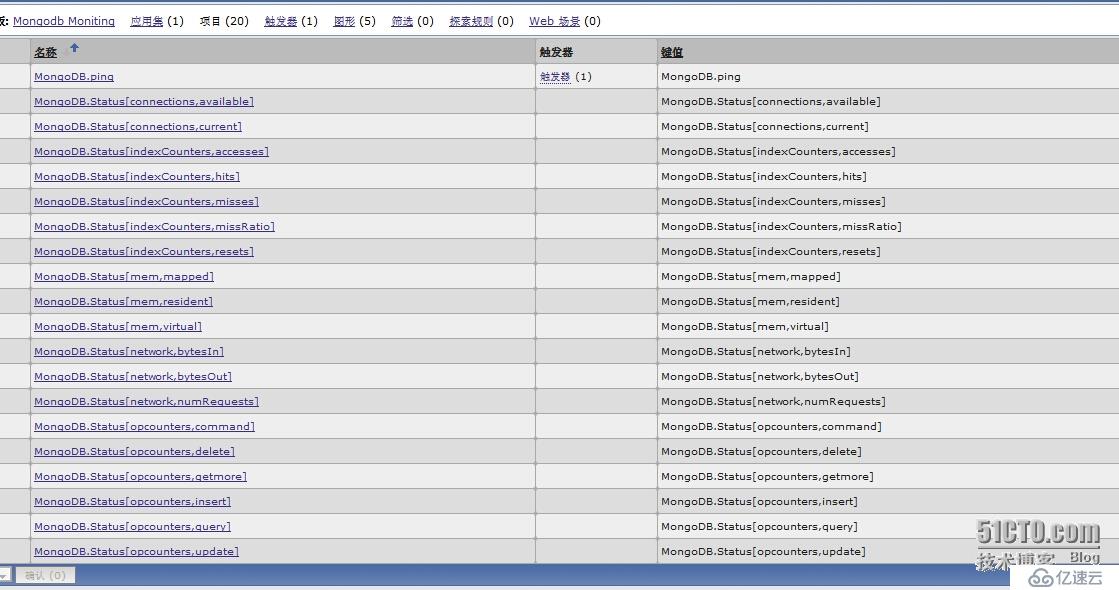Screen dimensions: 1119x590
Task: Sort by the 名称 column header
Action: pos(45,52)
